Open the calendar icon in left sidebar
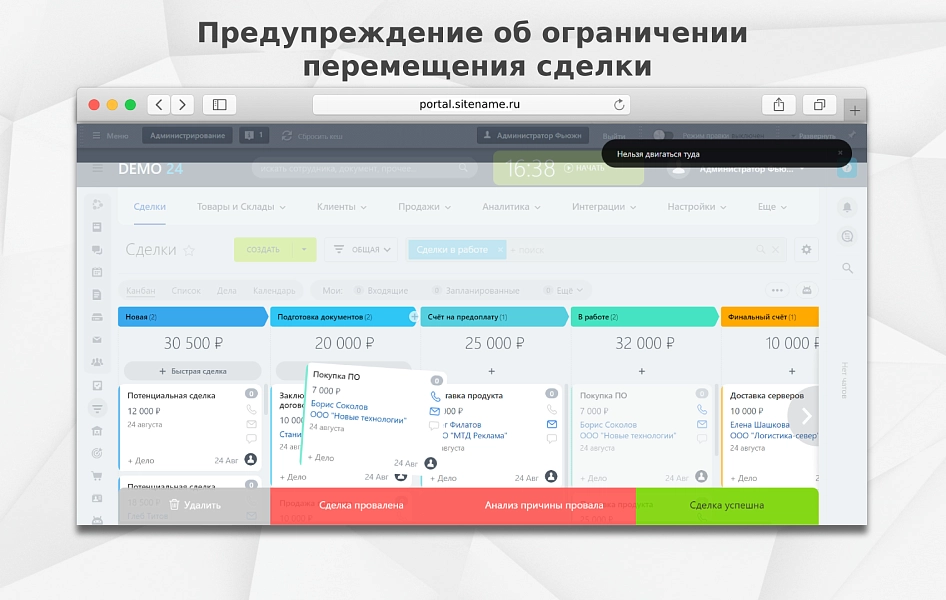This screenshot has width=946, height=600. coord(97,272)
